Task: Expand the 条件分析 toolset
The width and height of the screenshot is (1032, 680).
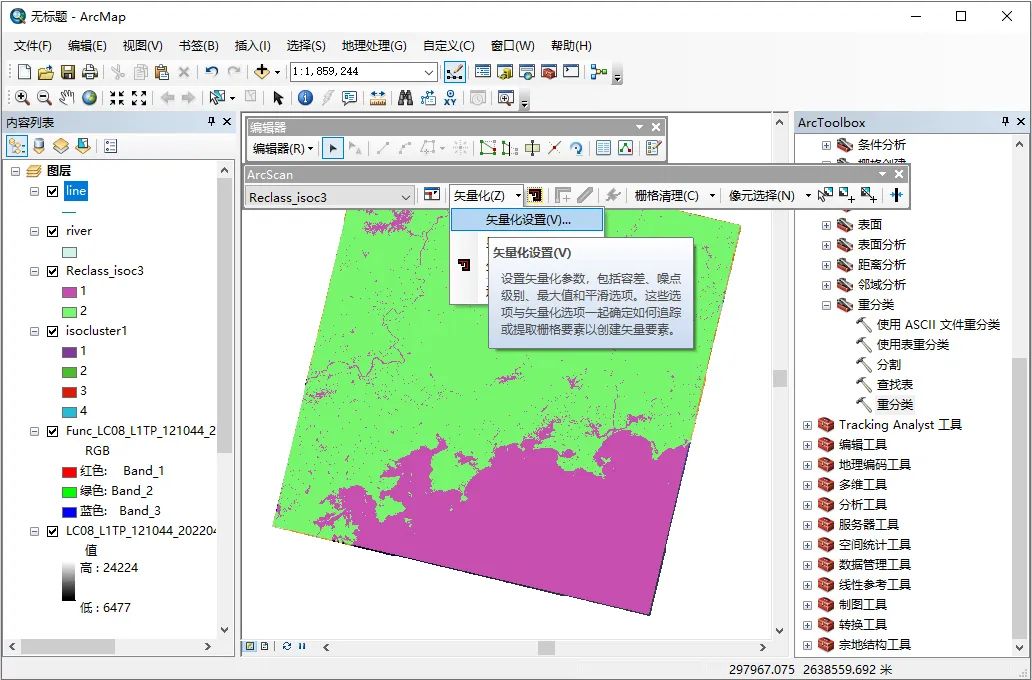Action: tap(826, 145)
